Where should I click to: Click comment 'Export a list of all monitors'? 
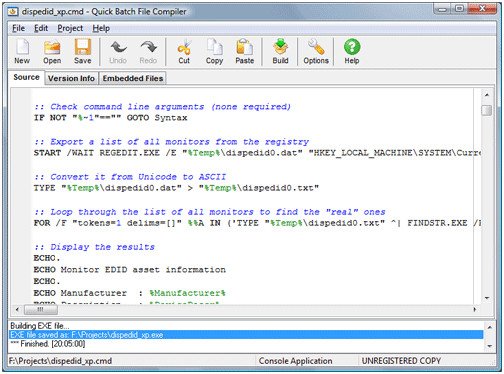[171, 142]
